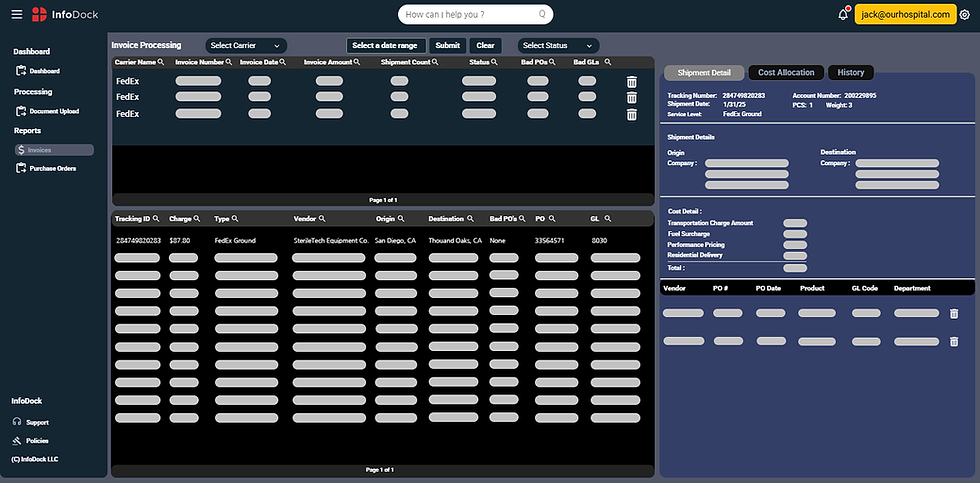The height and width of the screenshot is (483, 980).
Task: Click the Submit button
Action: coord(448,46)
